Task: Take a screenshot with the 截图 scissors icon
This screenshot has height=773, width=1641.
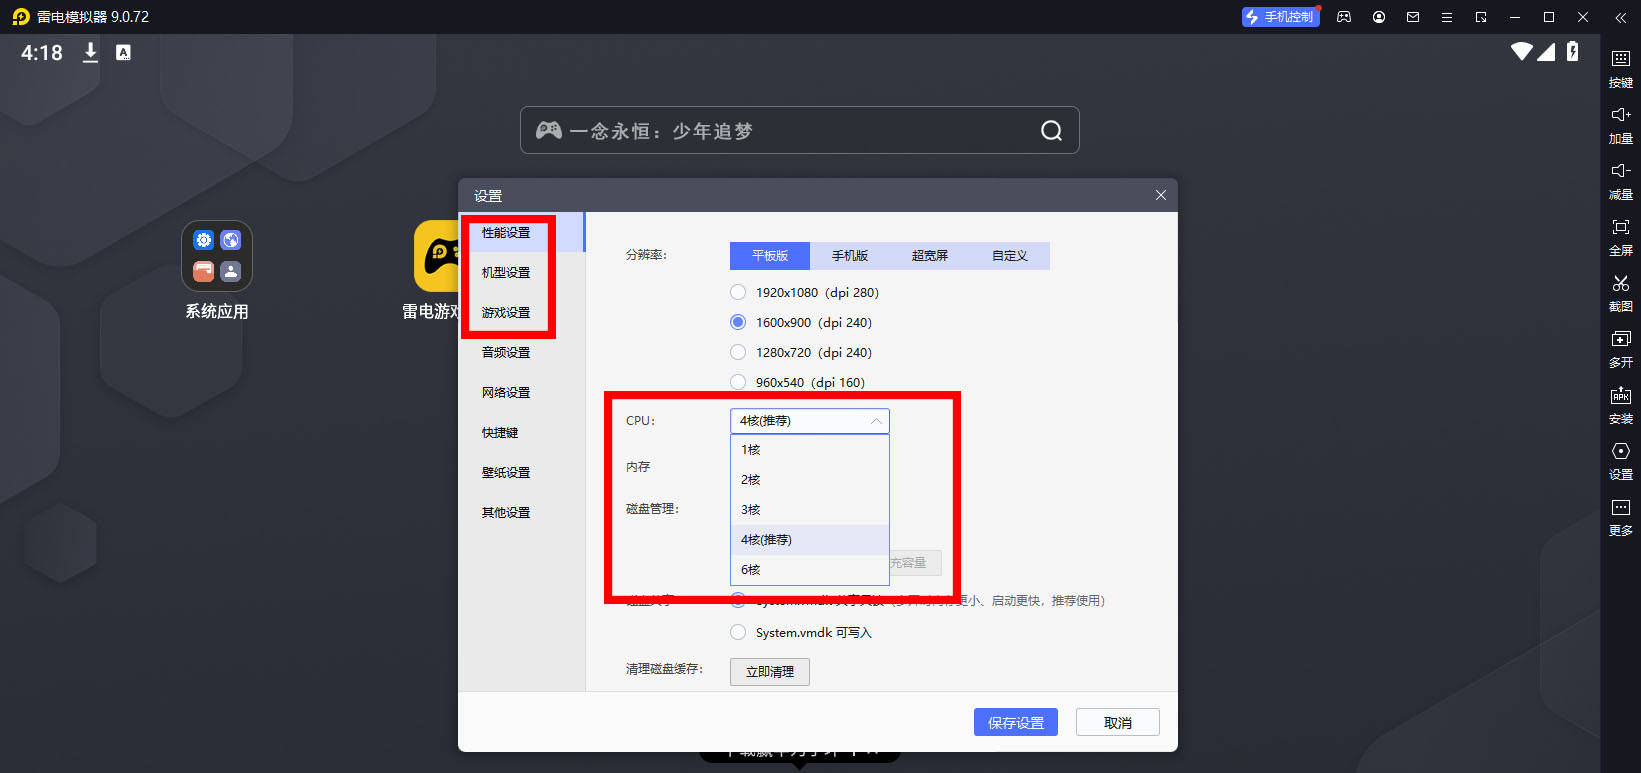Action: 1620,284
